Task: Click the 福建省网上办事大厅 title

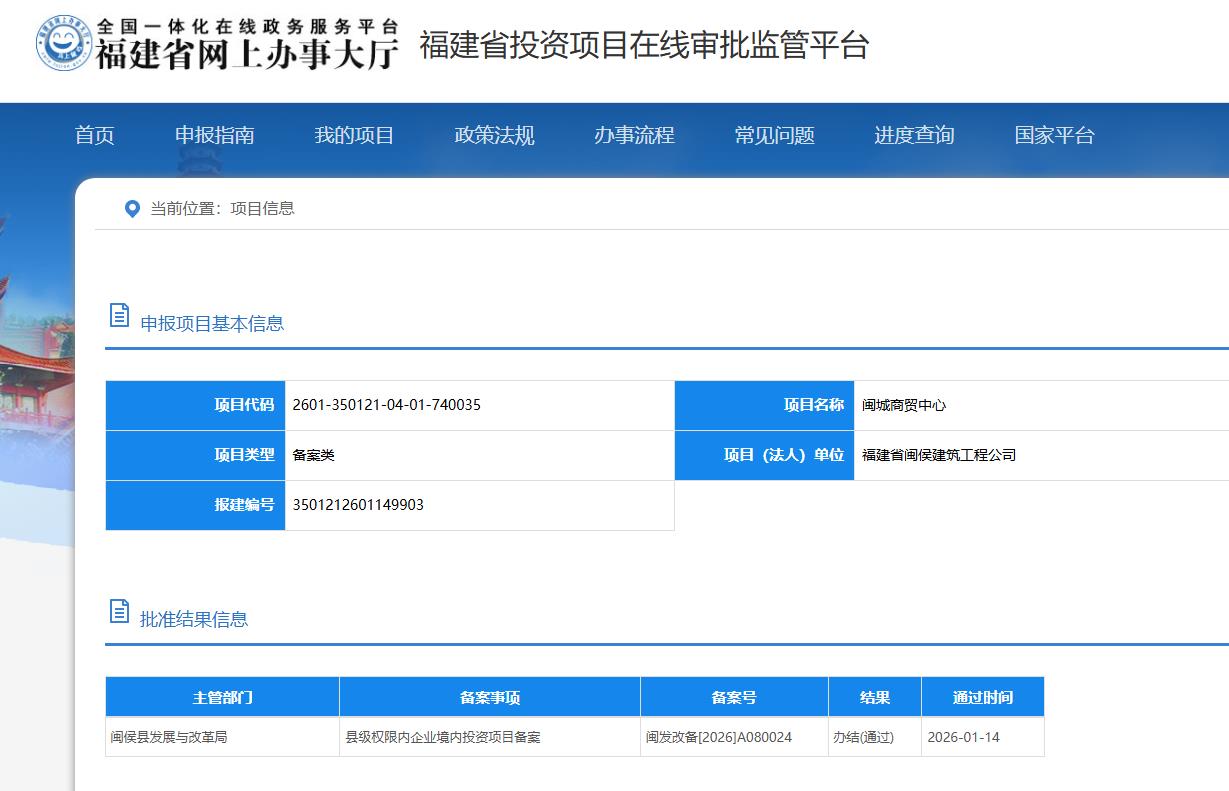Action: pos(247,54)
